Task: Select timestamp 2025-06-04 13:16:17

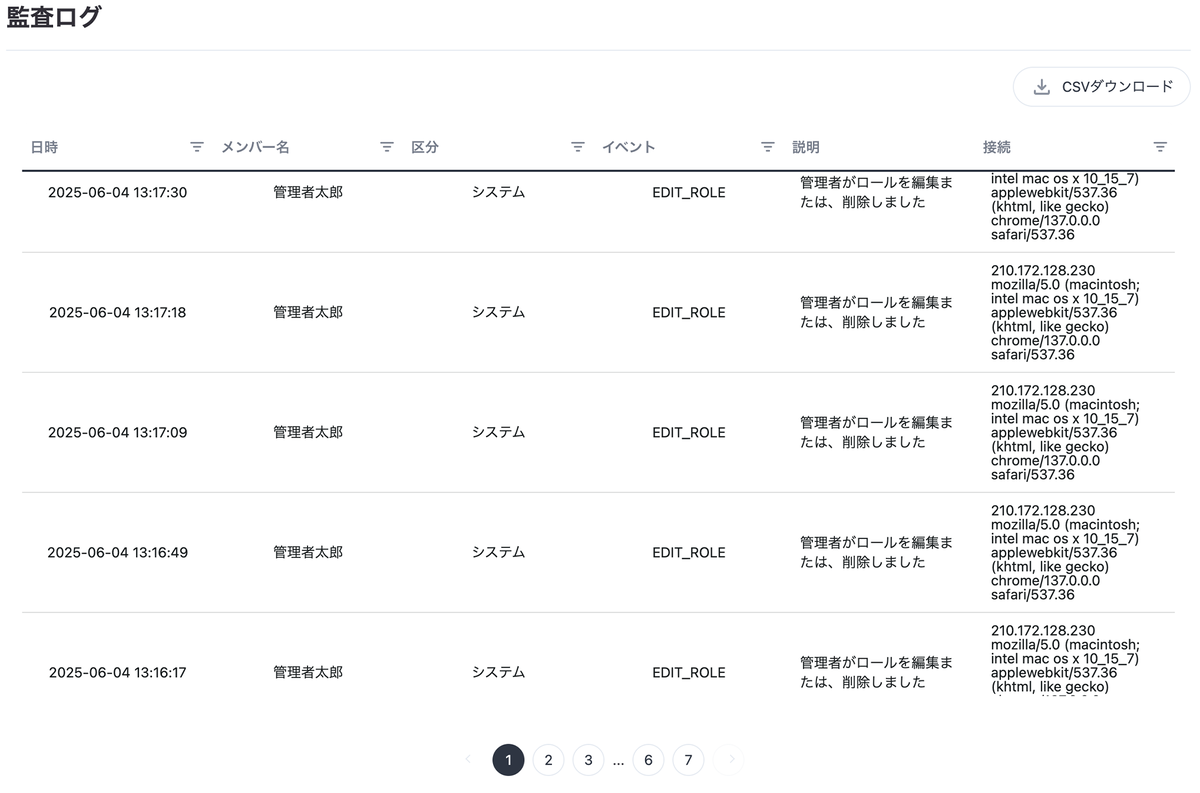Action: click(117, 672)
